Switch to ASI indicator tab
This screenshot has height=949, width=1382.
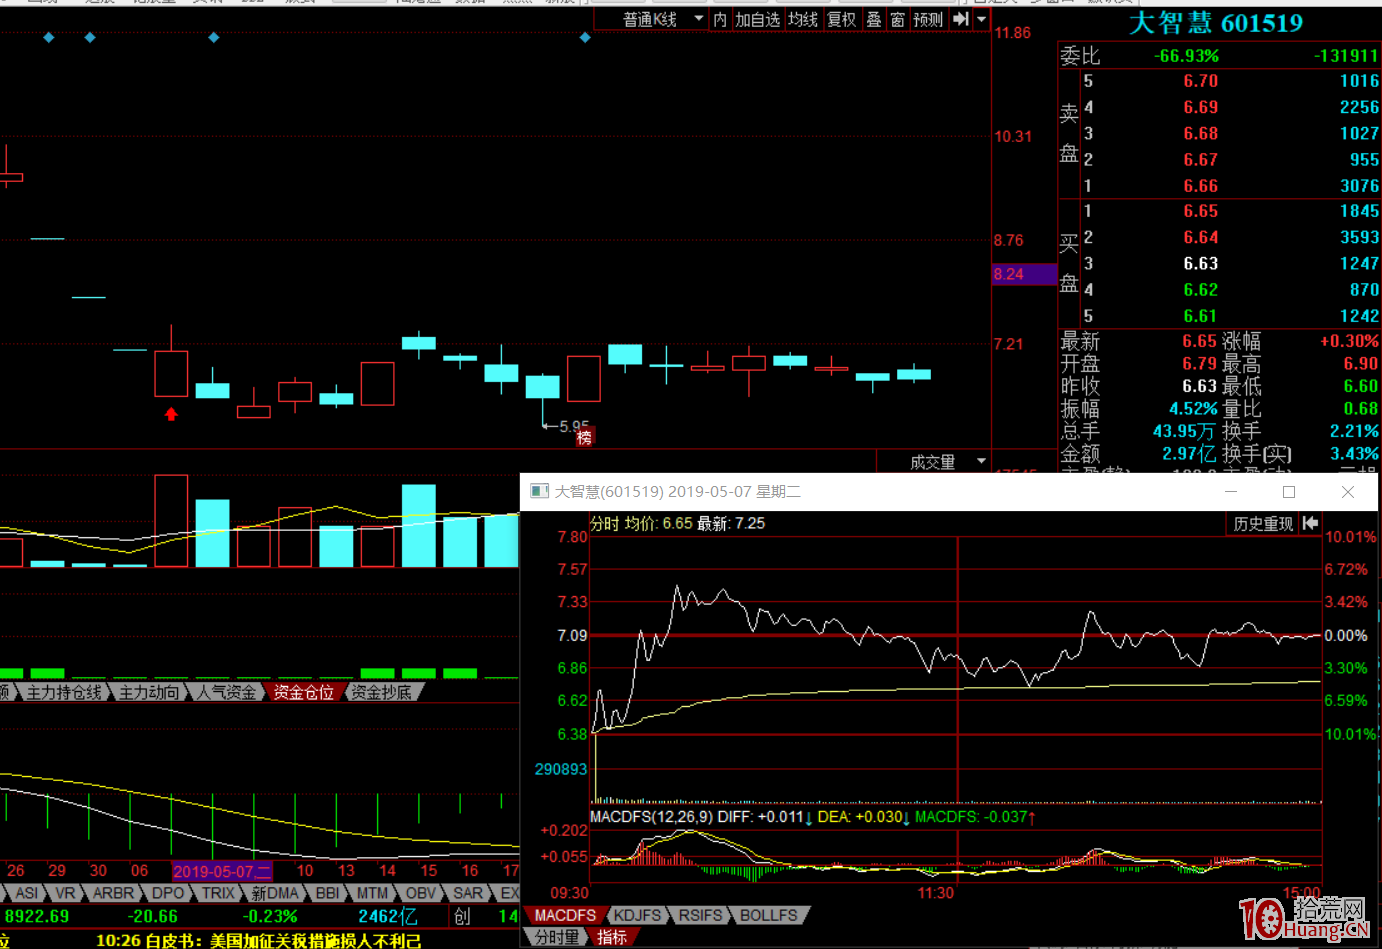(x=27, y=893)
